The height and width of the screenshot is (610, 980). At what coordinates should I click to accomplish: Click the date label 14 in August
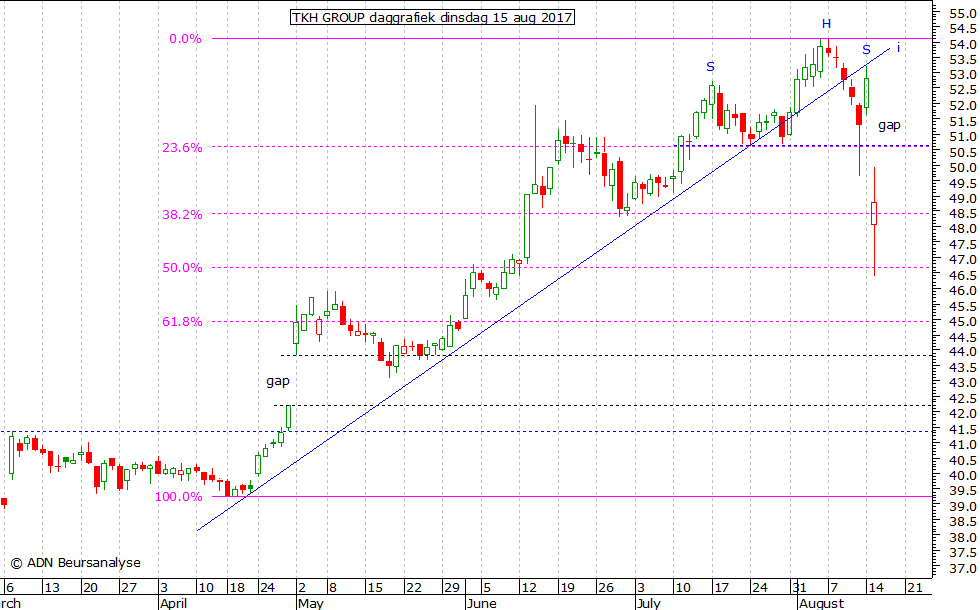point(876,588)
